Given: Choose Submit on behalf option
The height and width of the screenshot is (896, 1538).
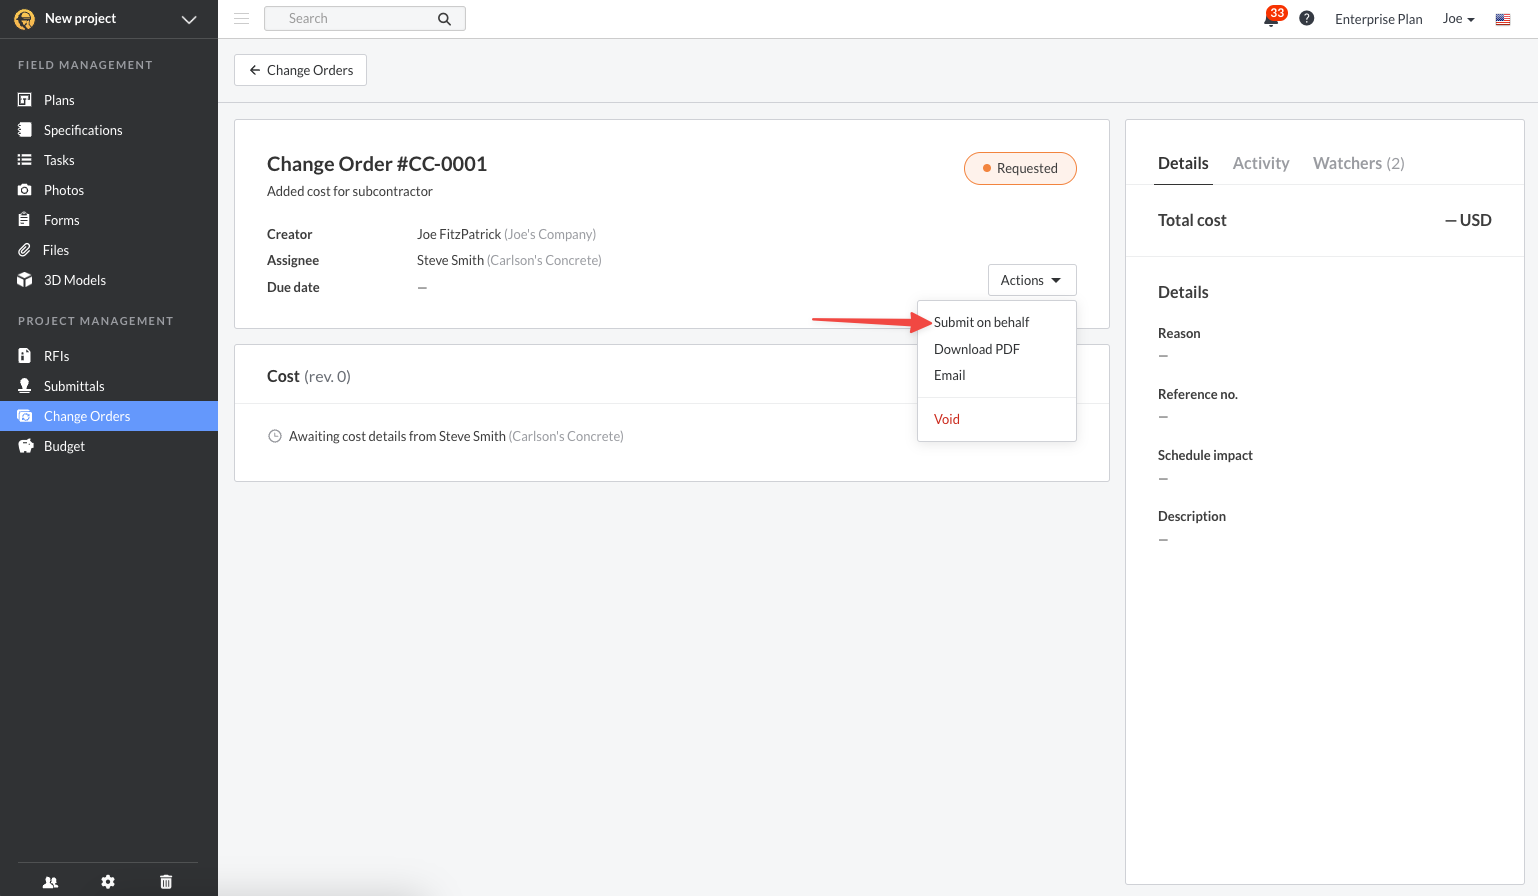Looking at the screenshot, I should pos(981,322).
